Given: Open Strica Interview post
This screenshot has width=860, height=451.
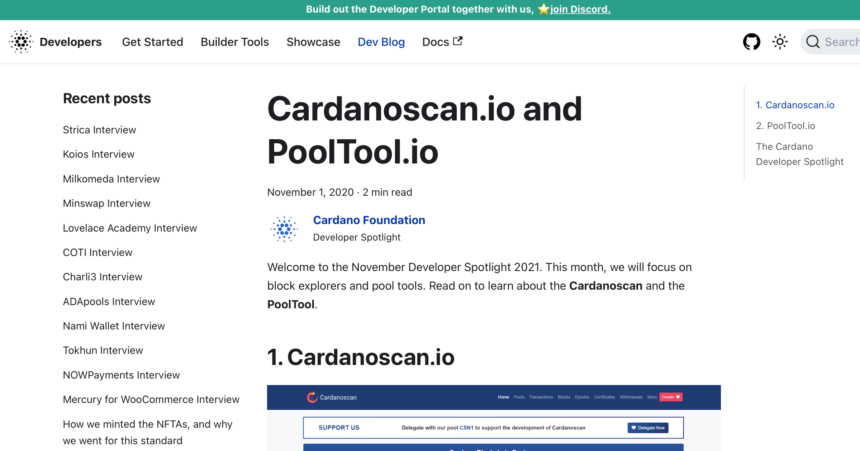Looking at the screenshot, I should tap(99, 130).
